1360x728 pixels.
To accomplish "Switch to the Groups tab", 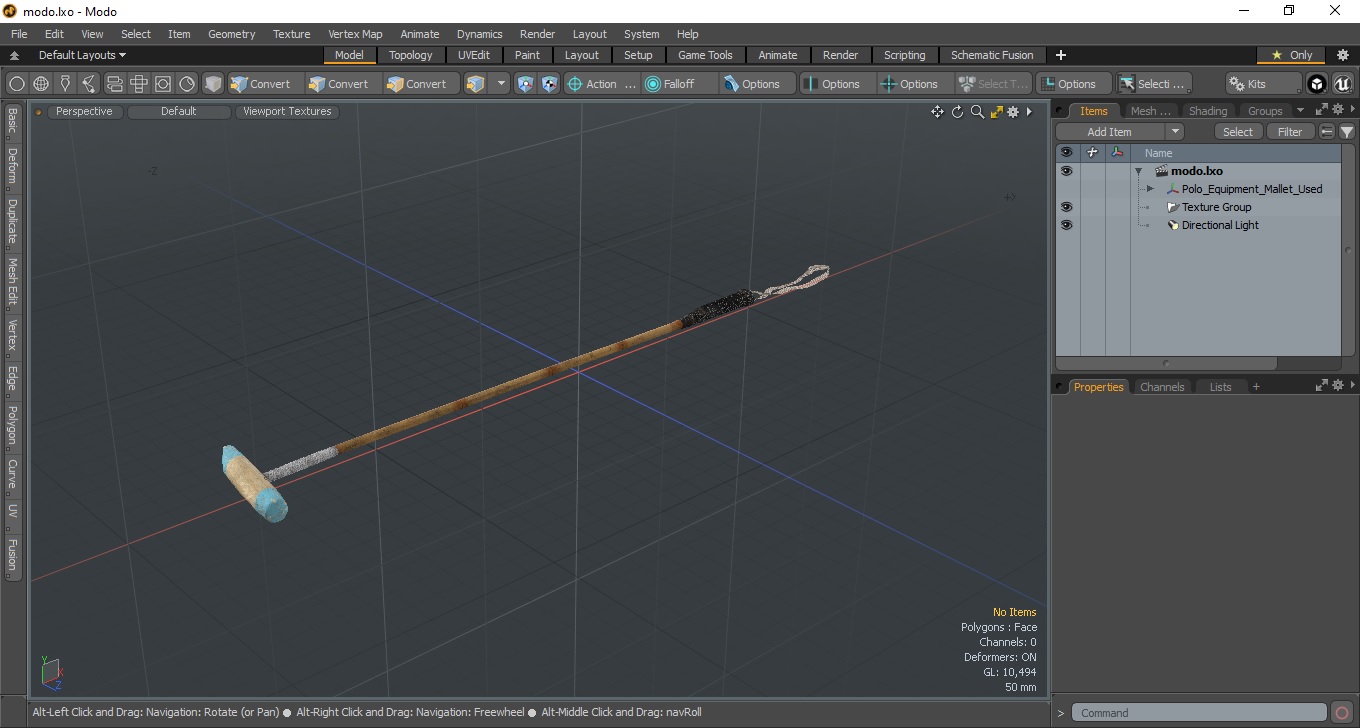I will point(1265,111).
